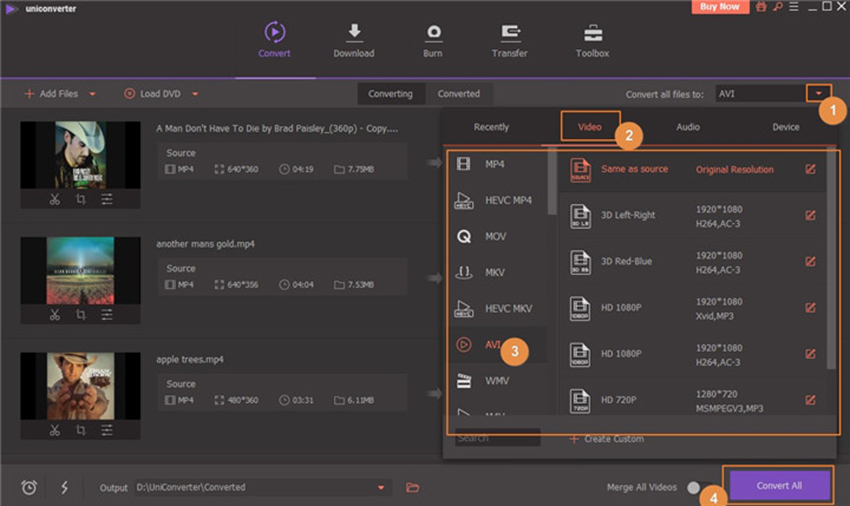Open the Toolbox section

(x=592, y=41)
